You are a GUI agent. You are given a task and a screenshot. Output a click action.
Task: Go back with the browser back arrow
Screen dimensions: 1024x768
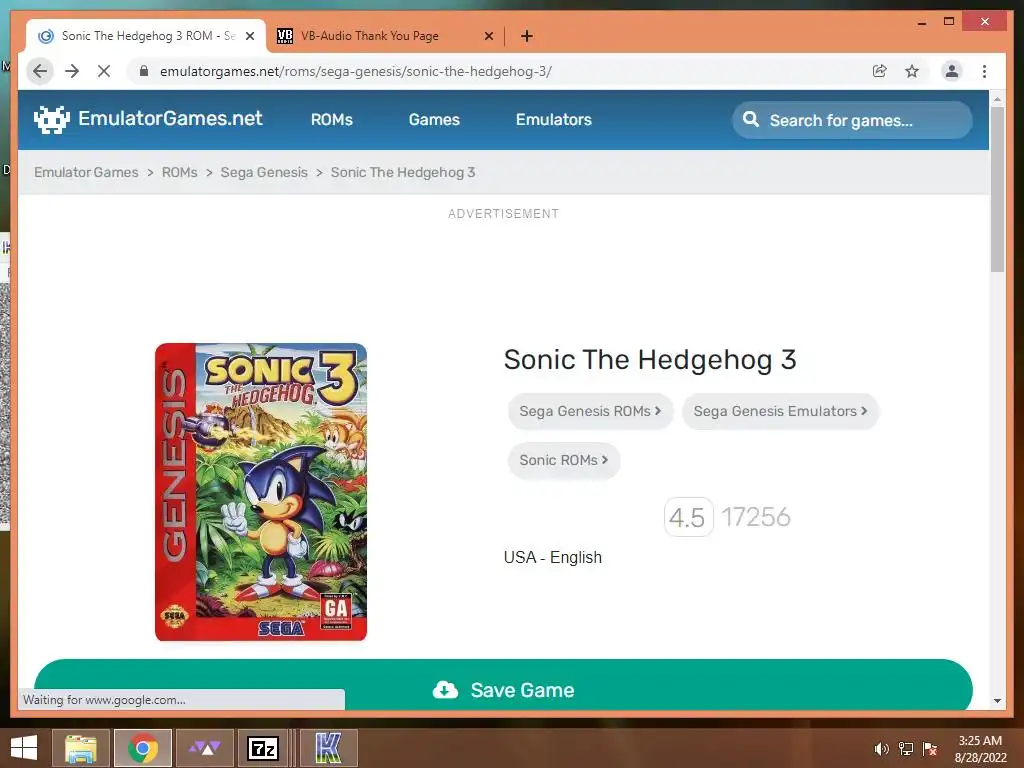tap(40, 71)
